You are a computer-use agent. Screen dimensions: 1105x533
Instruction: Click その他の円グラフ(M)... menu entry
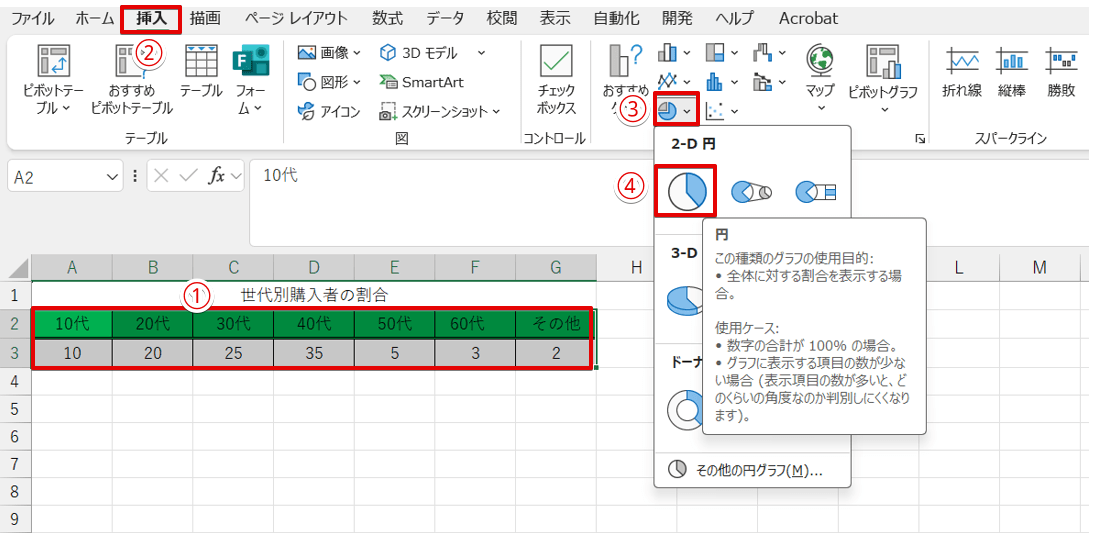(752, 470)
